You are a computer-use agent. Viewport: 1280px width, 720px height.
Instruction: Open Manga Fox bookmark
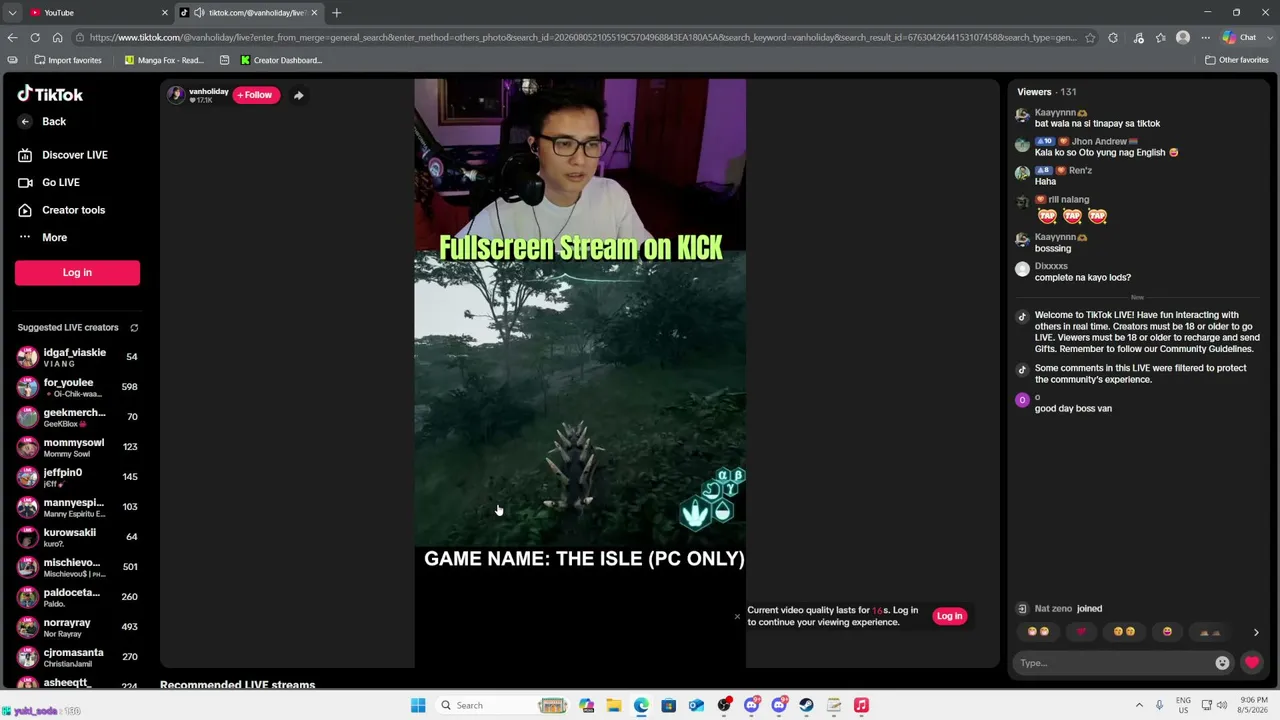(x=164, y=60)
